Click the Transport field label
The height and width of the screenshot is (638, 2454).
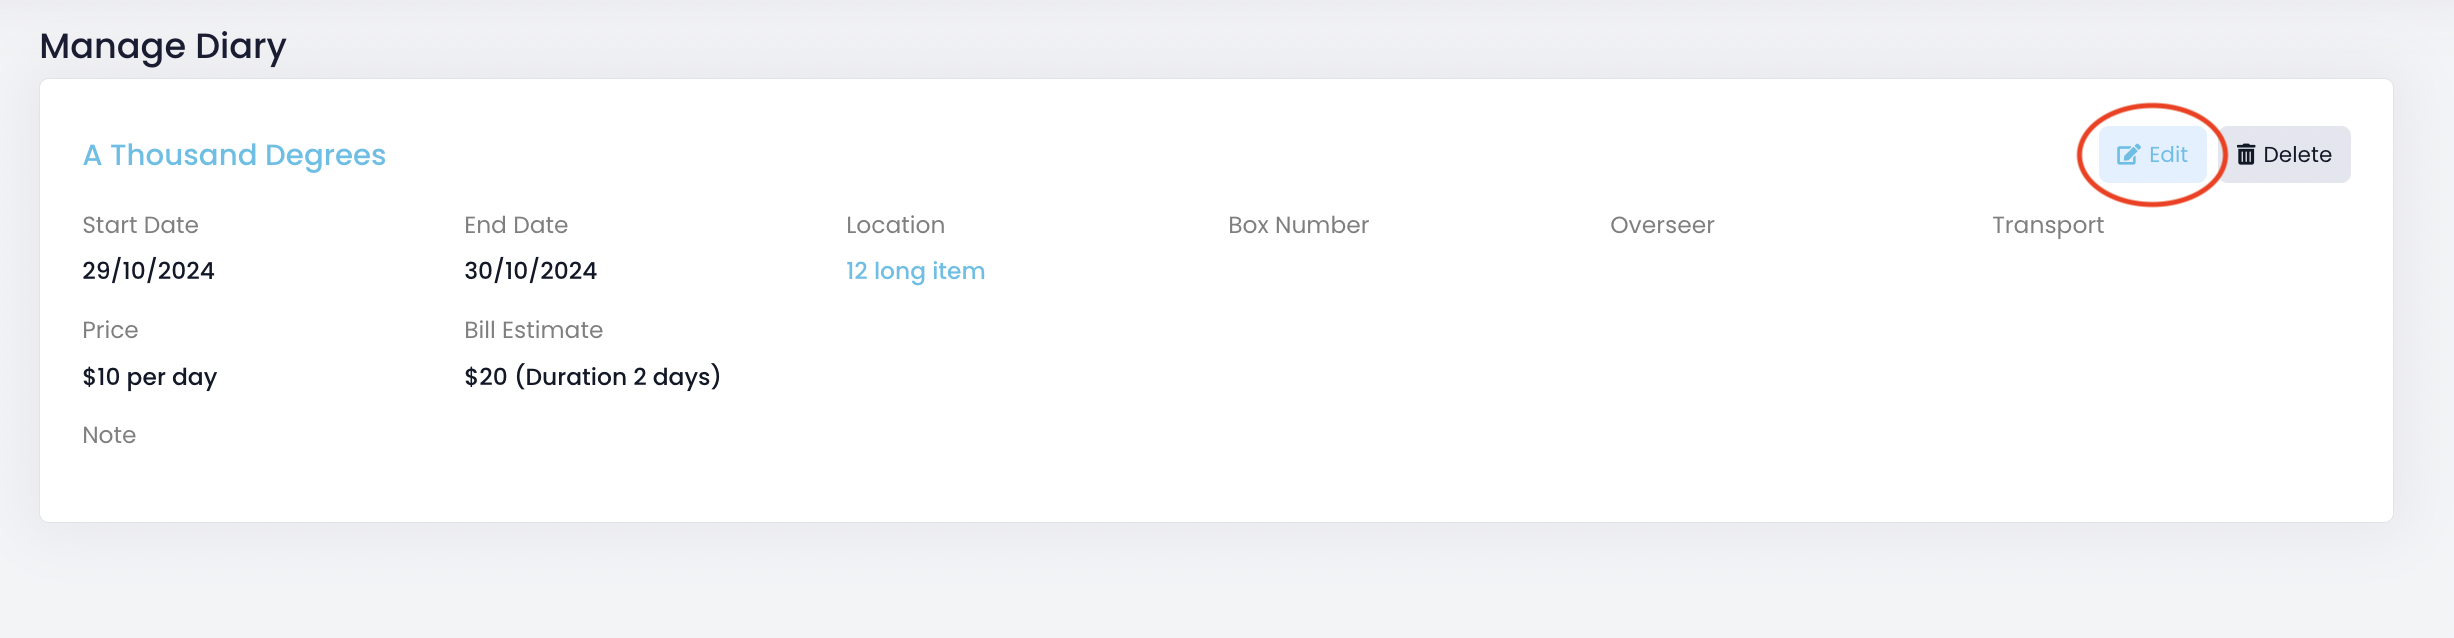click(x=2048, y=225)
